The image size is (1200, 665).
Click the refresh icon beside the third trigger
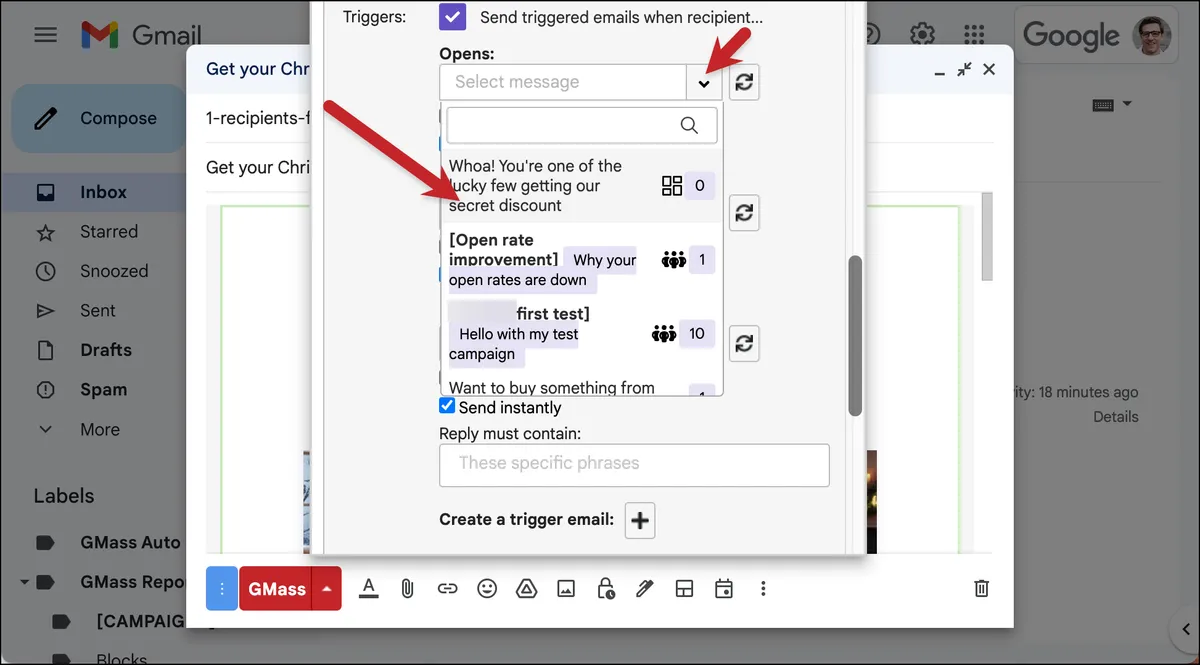pyautogui.click(x=743, y=343)
